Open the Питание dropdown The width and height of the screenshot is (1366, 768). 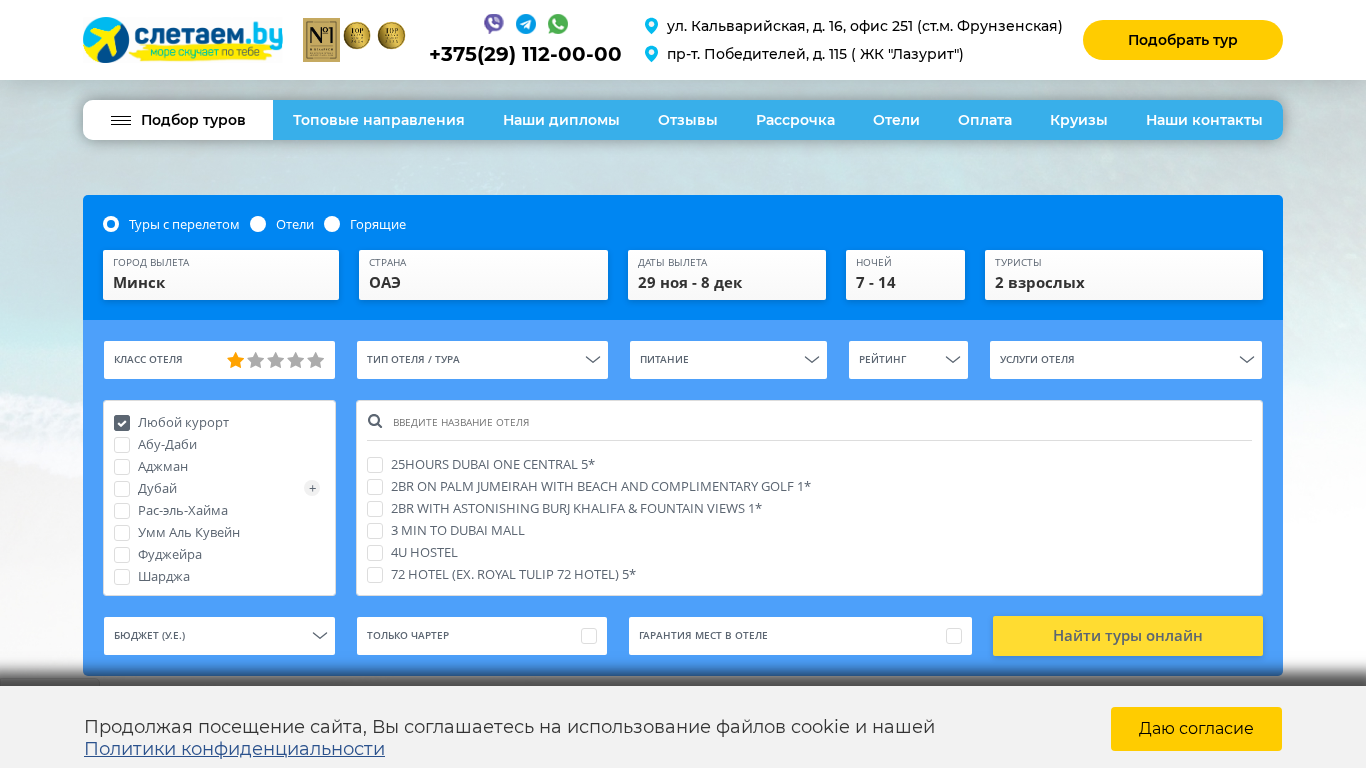click(x=728, y=360)
